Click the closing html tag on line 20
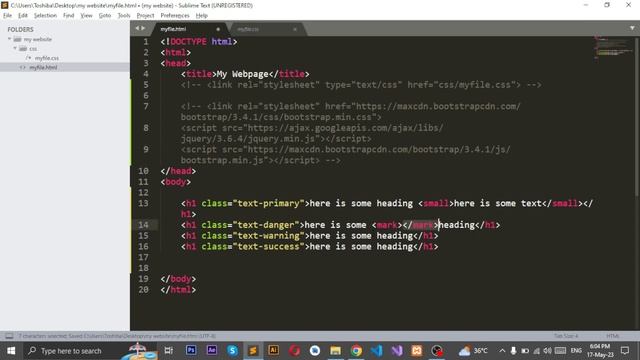Screen dimensions: 640x360 [178, 290]
